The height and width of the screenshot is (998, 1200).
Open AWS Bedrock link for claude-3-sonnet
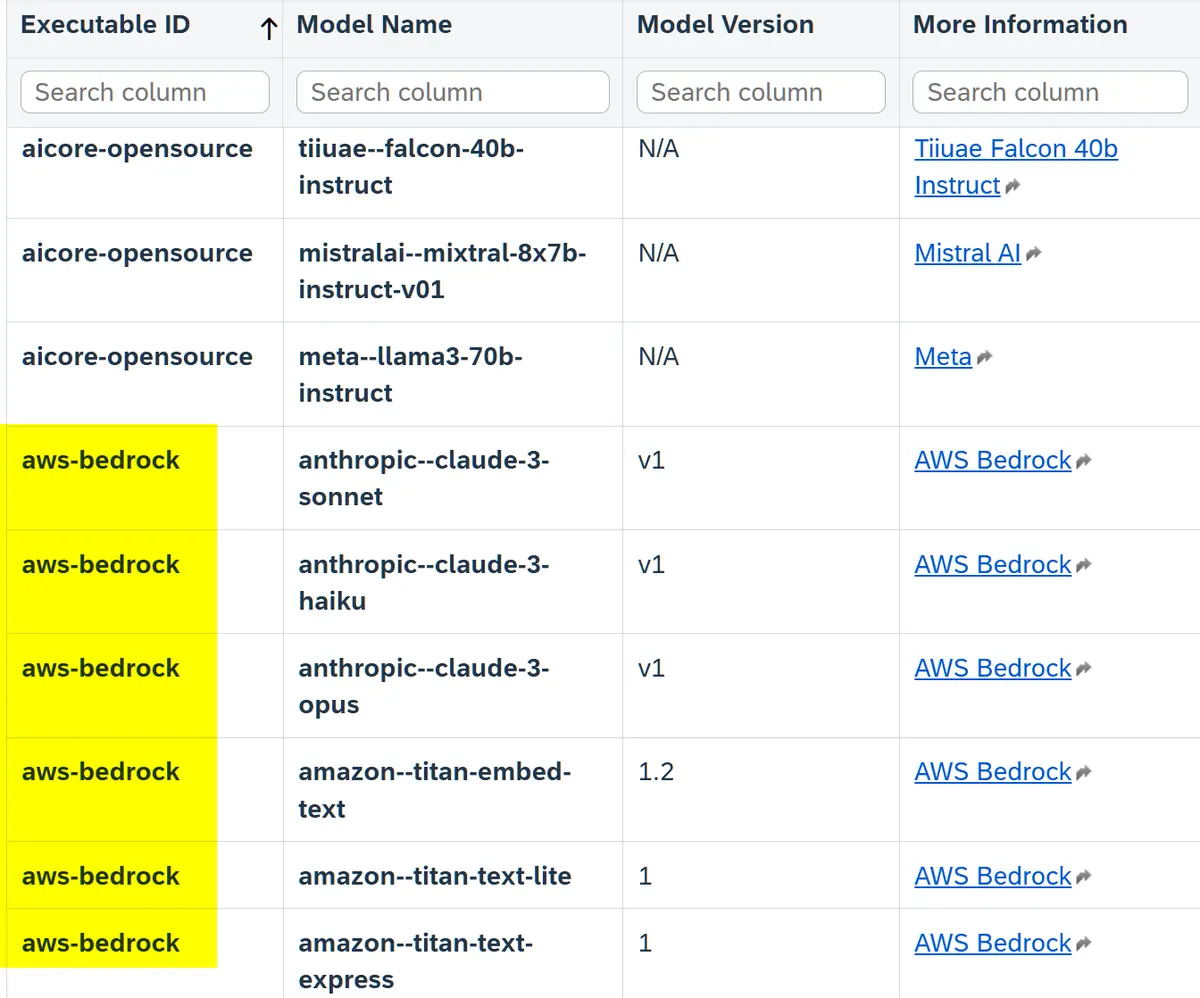993,460
